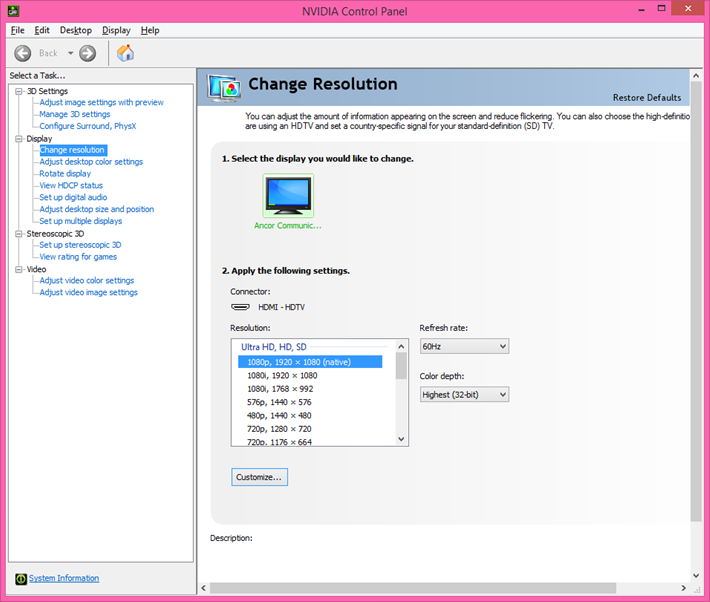Click the System Information link

64,578
